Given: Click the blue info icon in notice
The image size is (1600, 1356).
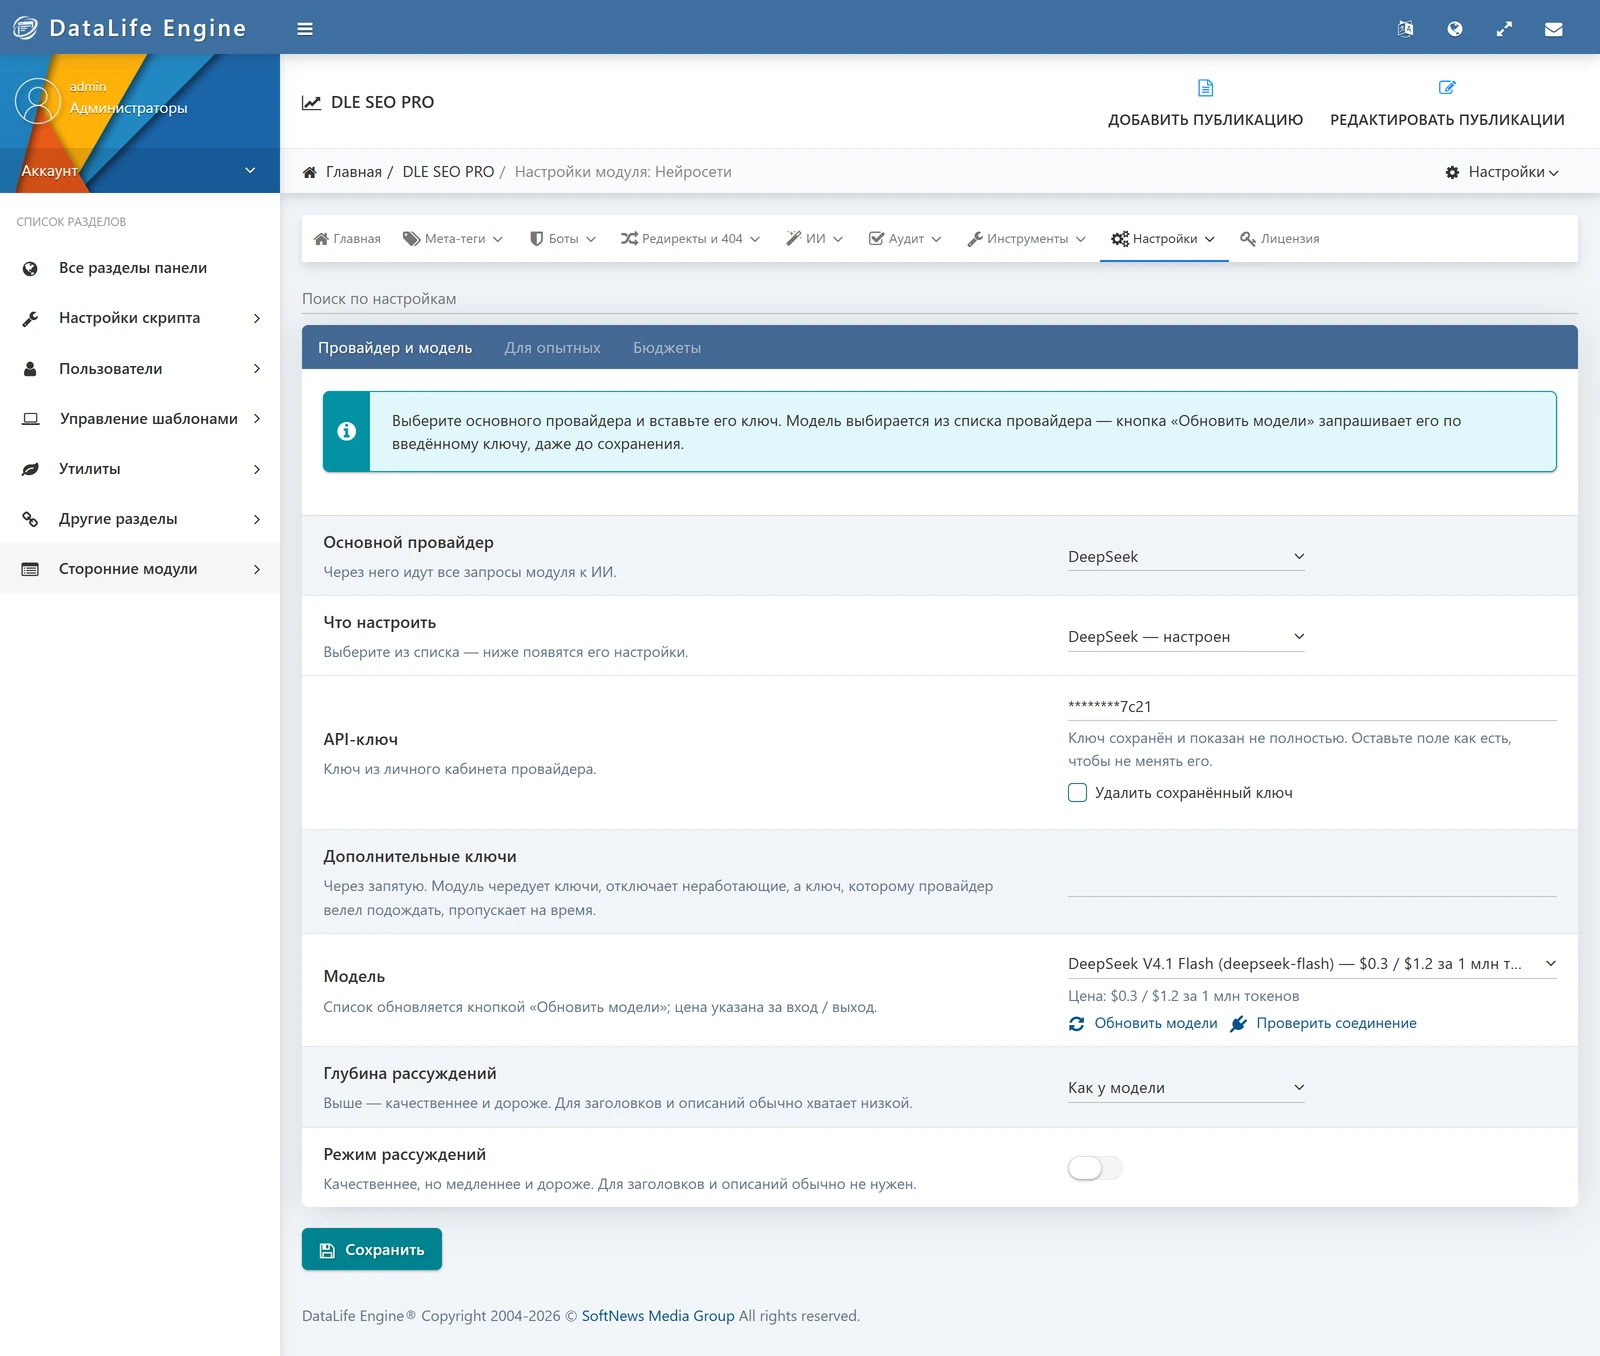Looking at the screenshot, I should [347, 431].
